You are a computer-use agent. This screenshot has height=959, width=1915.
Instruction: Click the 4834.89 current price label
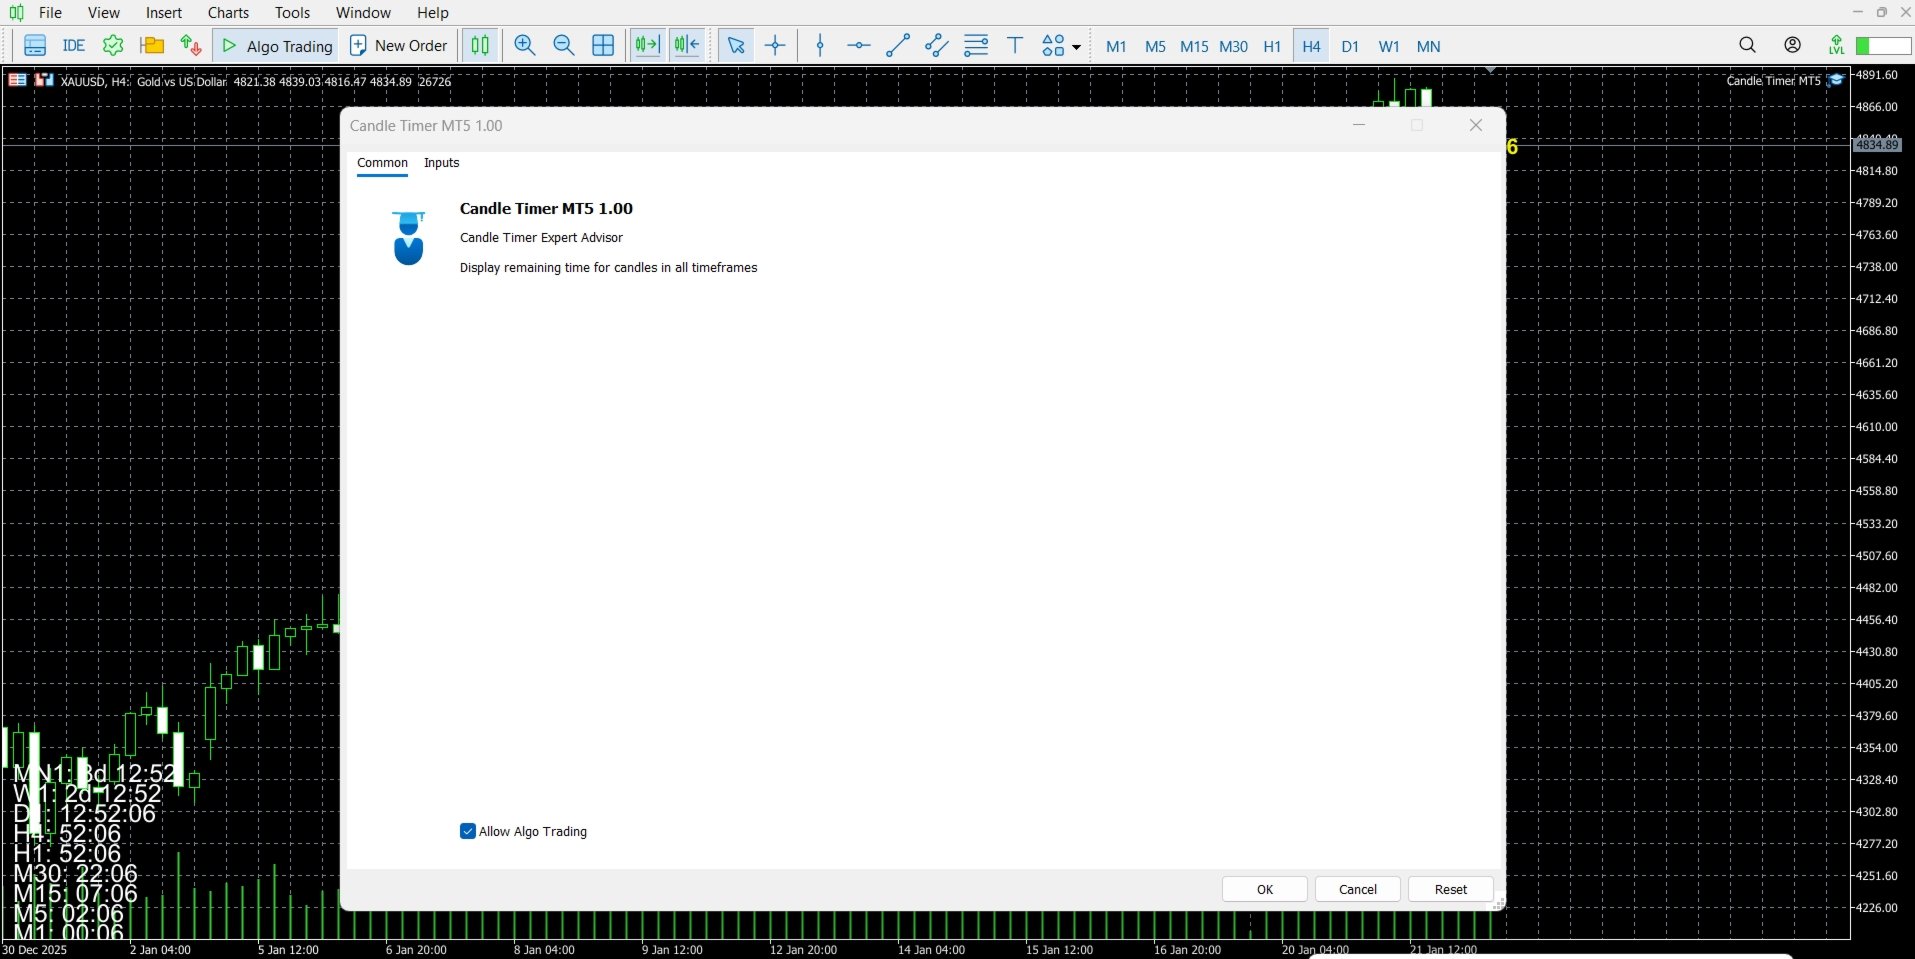click(1877, 145)
